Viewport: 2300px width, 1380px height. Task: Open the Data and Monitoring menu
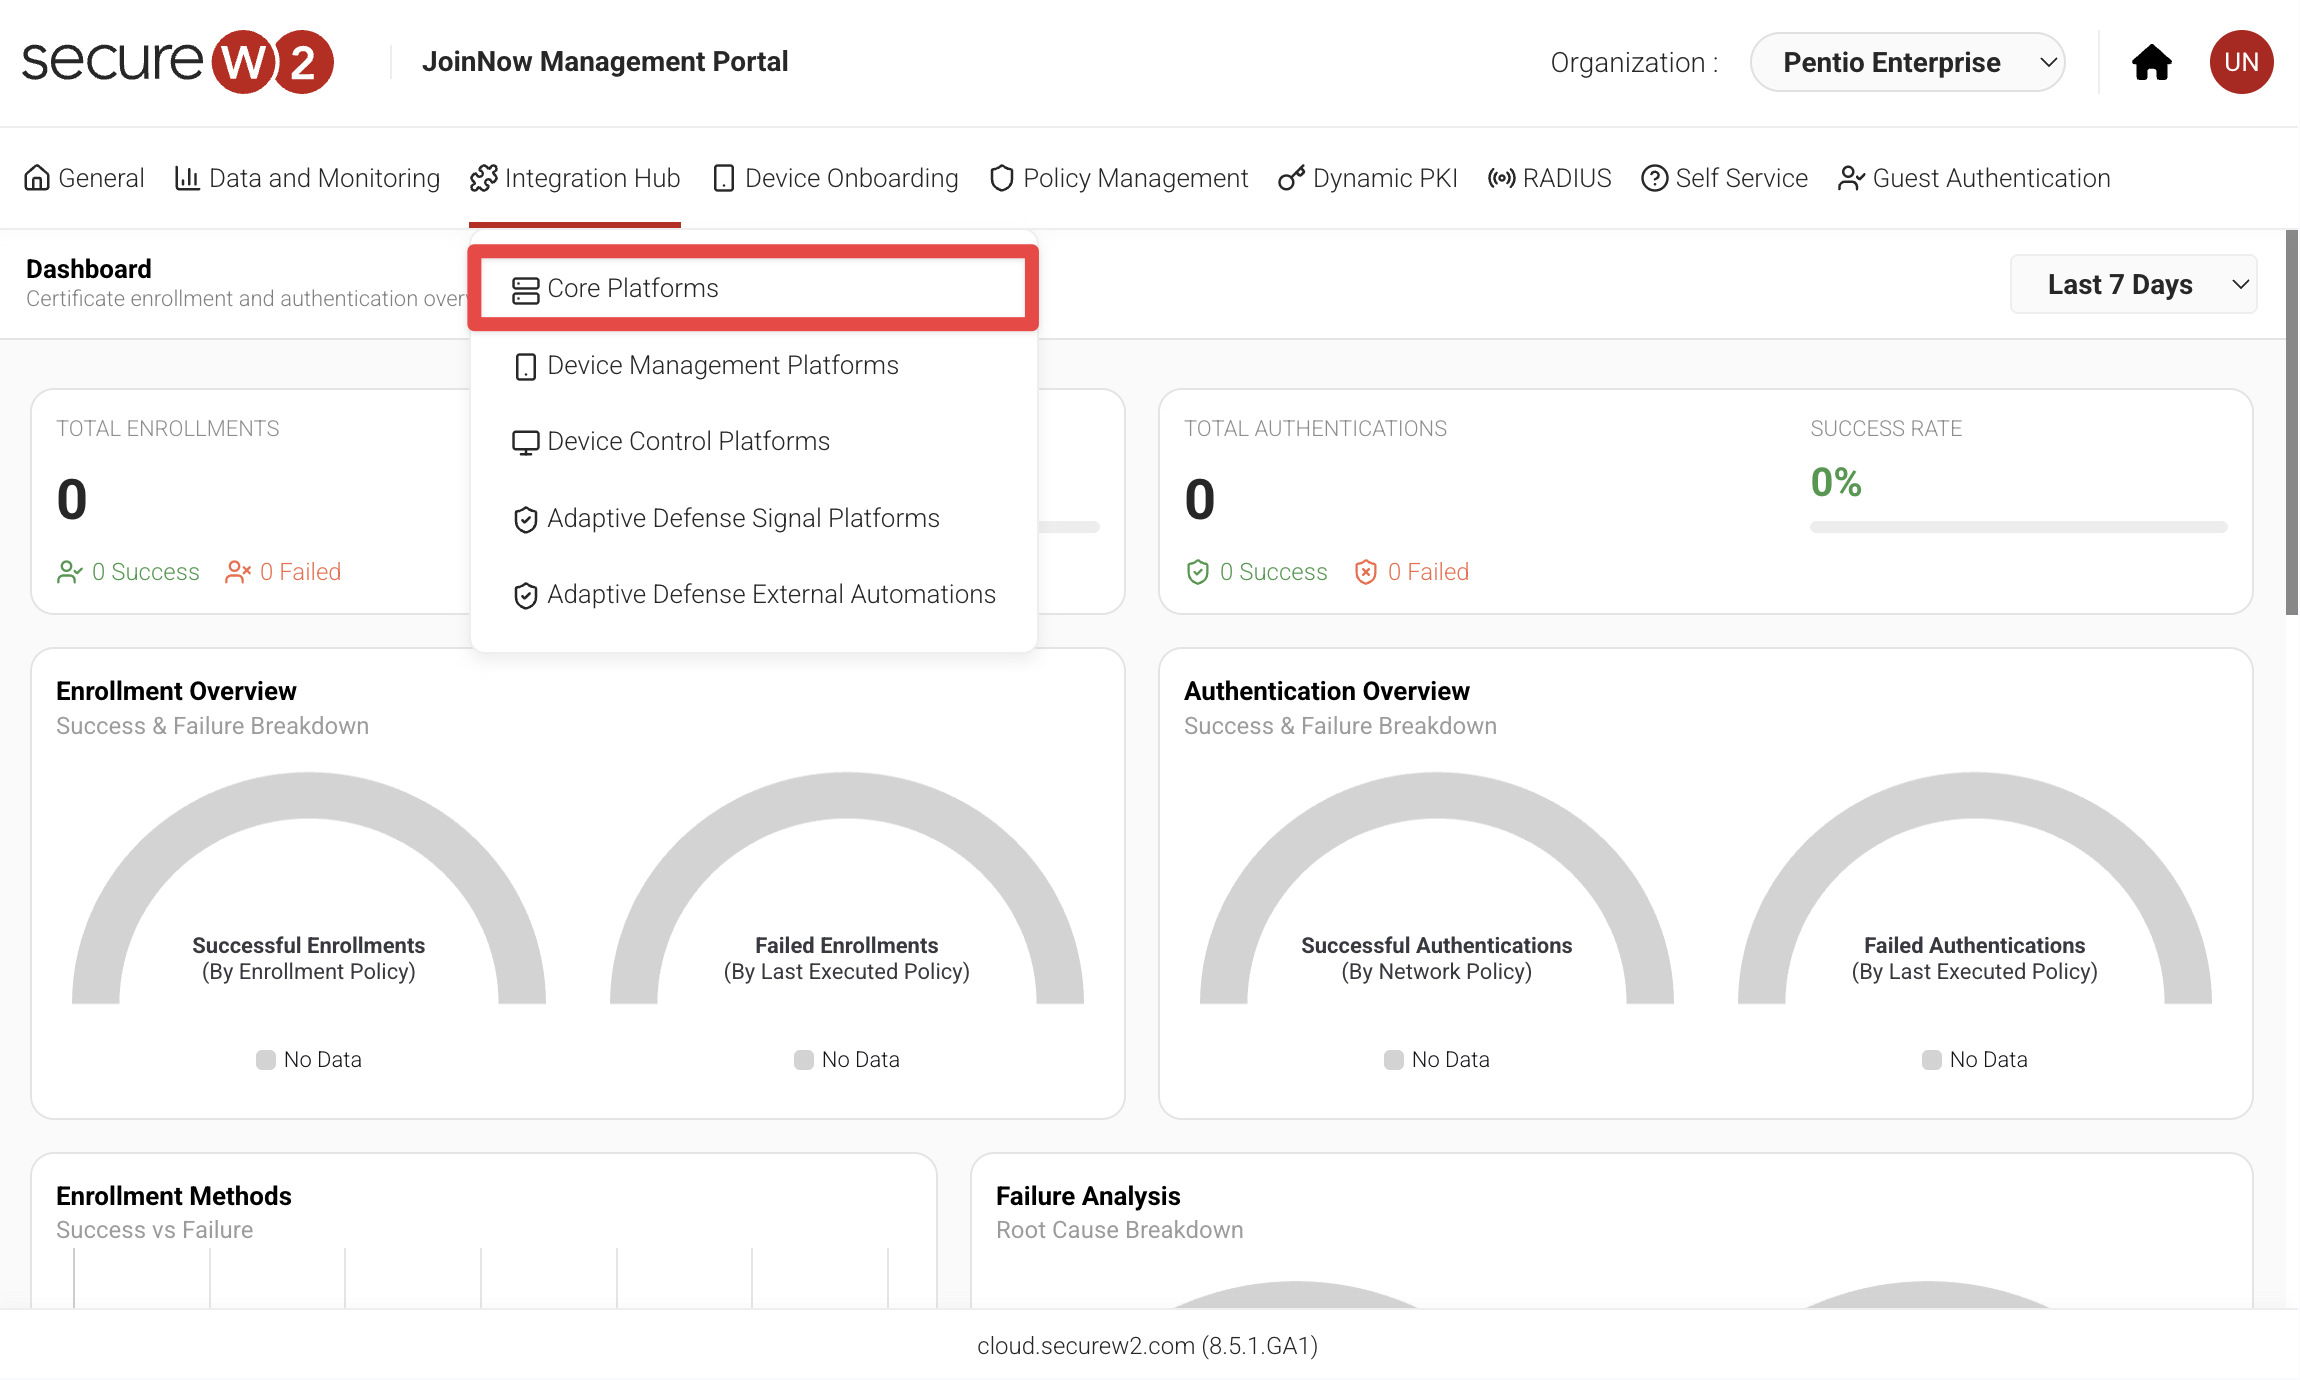[308, 178]
